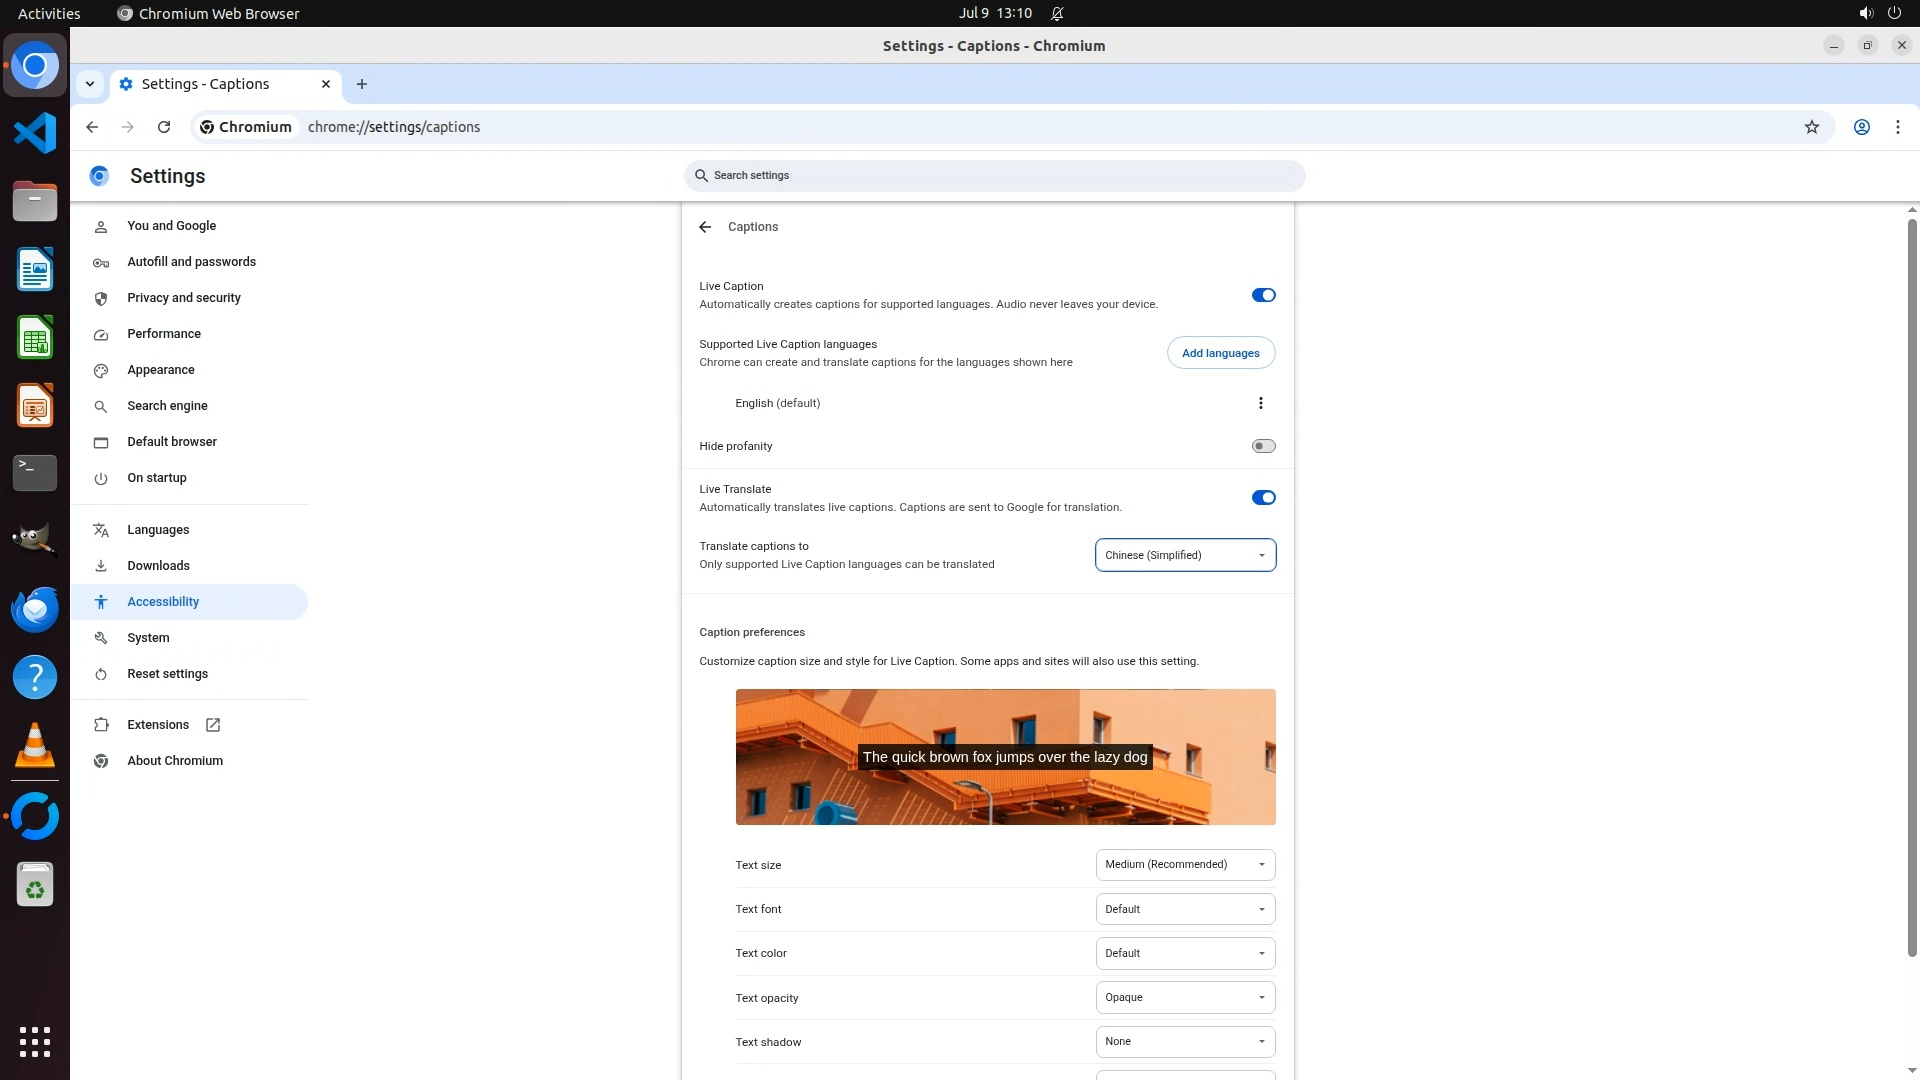Image resolution: width=1920 pixels, height=1080 pixels.
Task: Click the Search settings field
Action: [995, 176]
